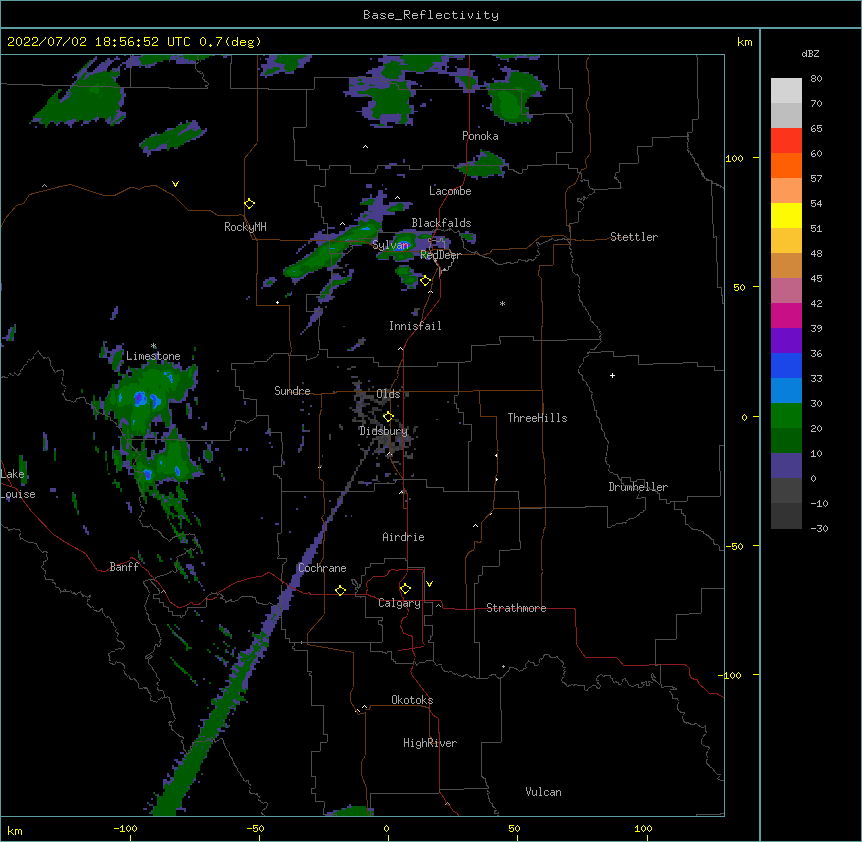The height and width of the screenshot is (842, 862).
Task: Click the Sundre label
Action: (292, 391)
